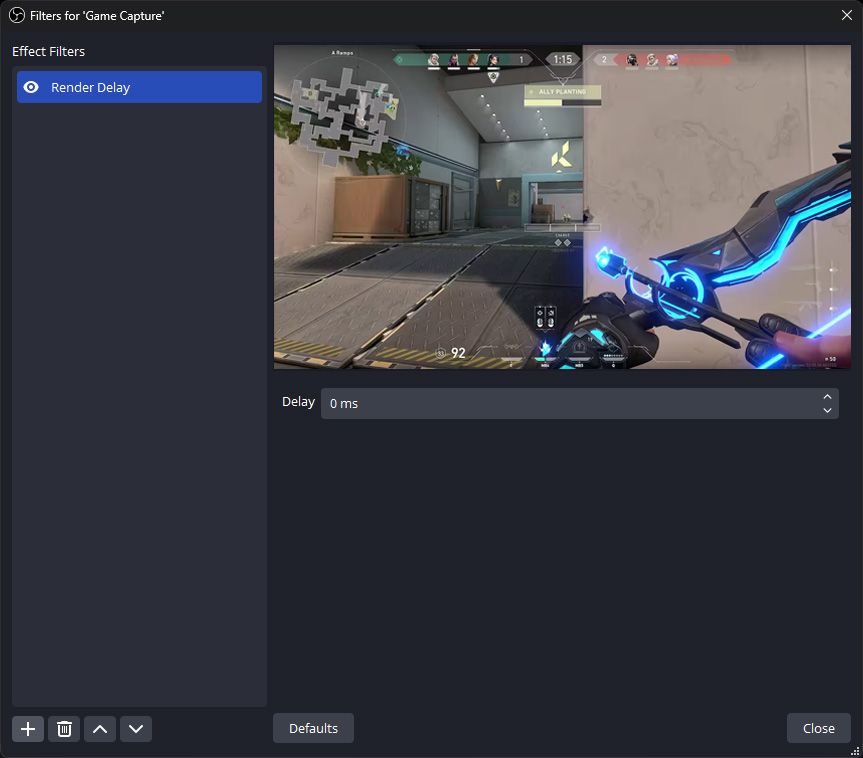Increase Delay value with the up stepper
Screen dimensions: 863x758
click(x=827, y=397)
